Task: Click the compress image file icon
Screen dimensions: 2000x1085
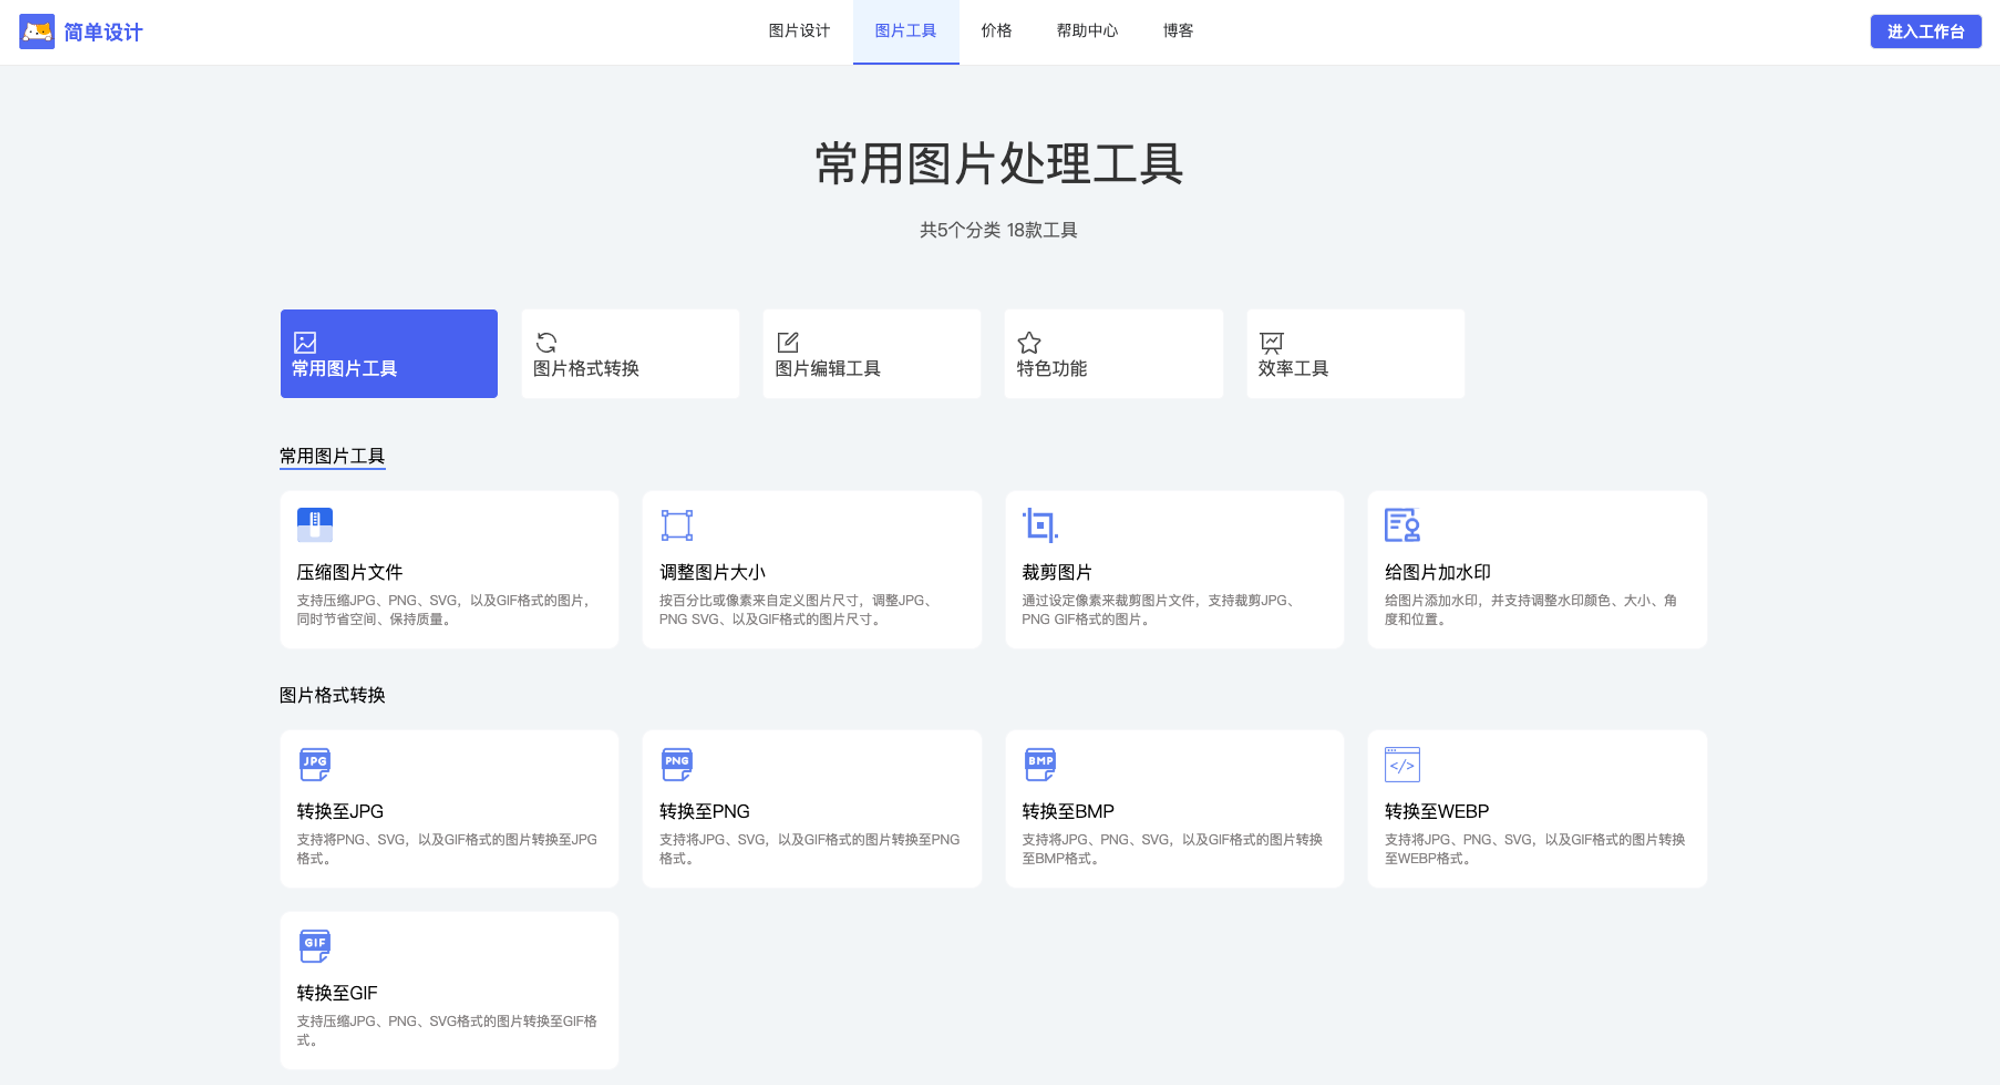Action: coord(314,524)
